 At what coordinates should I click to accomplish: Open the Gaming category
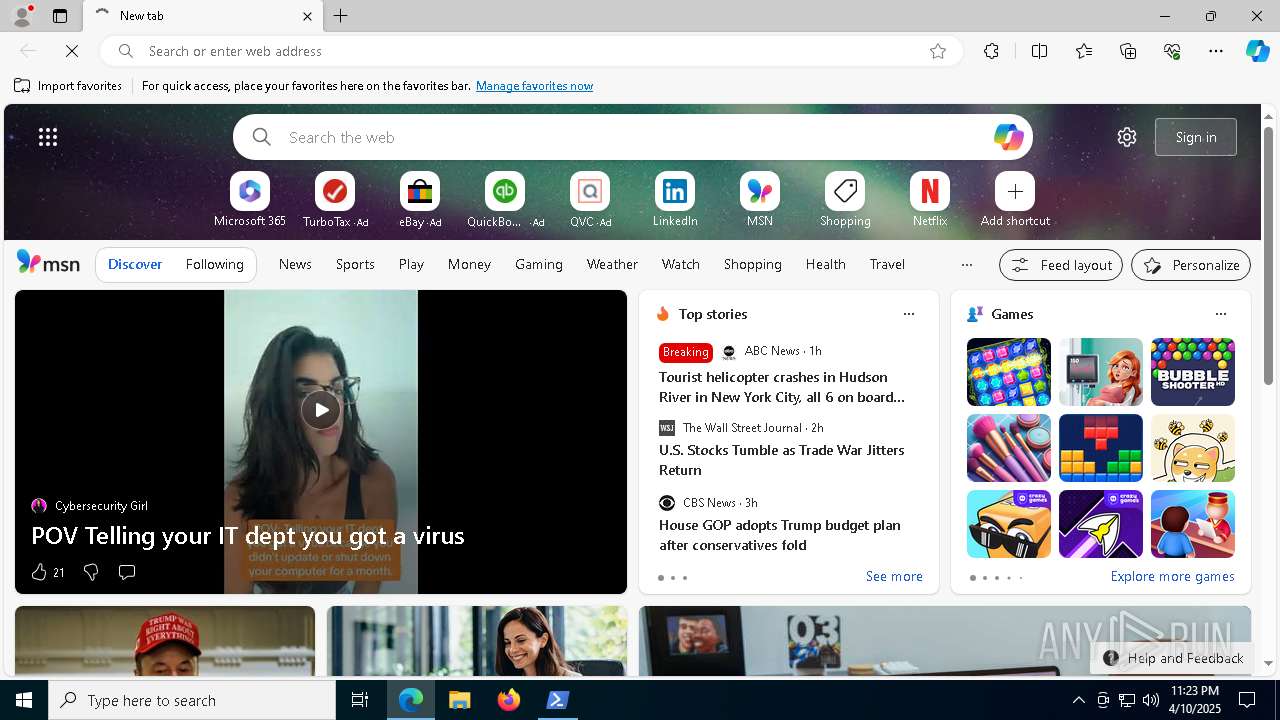(539, 264)
